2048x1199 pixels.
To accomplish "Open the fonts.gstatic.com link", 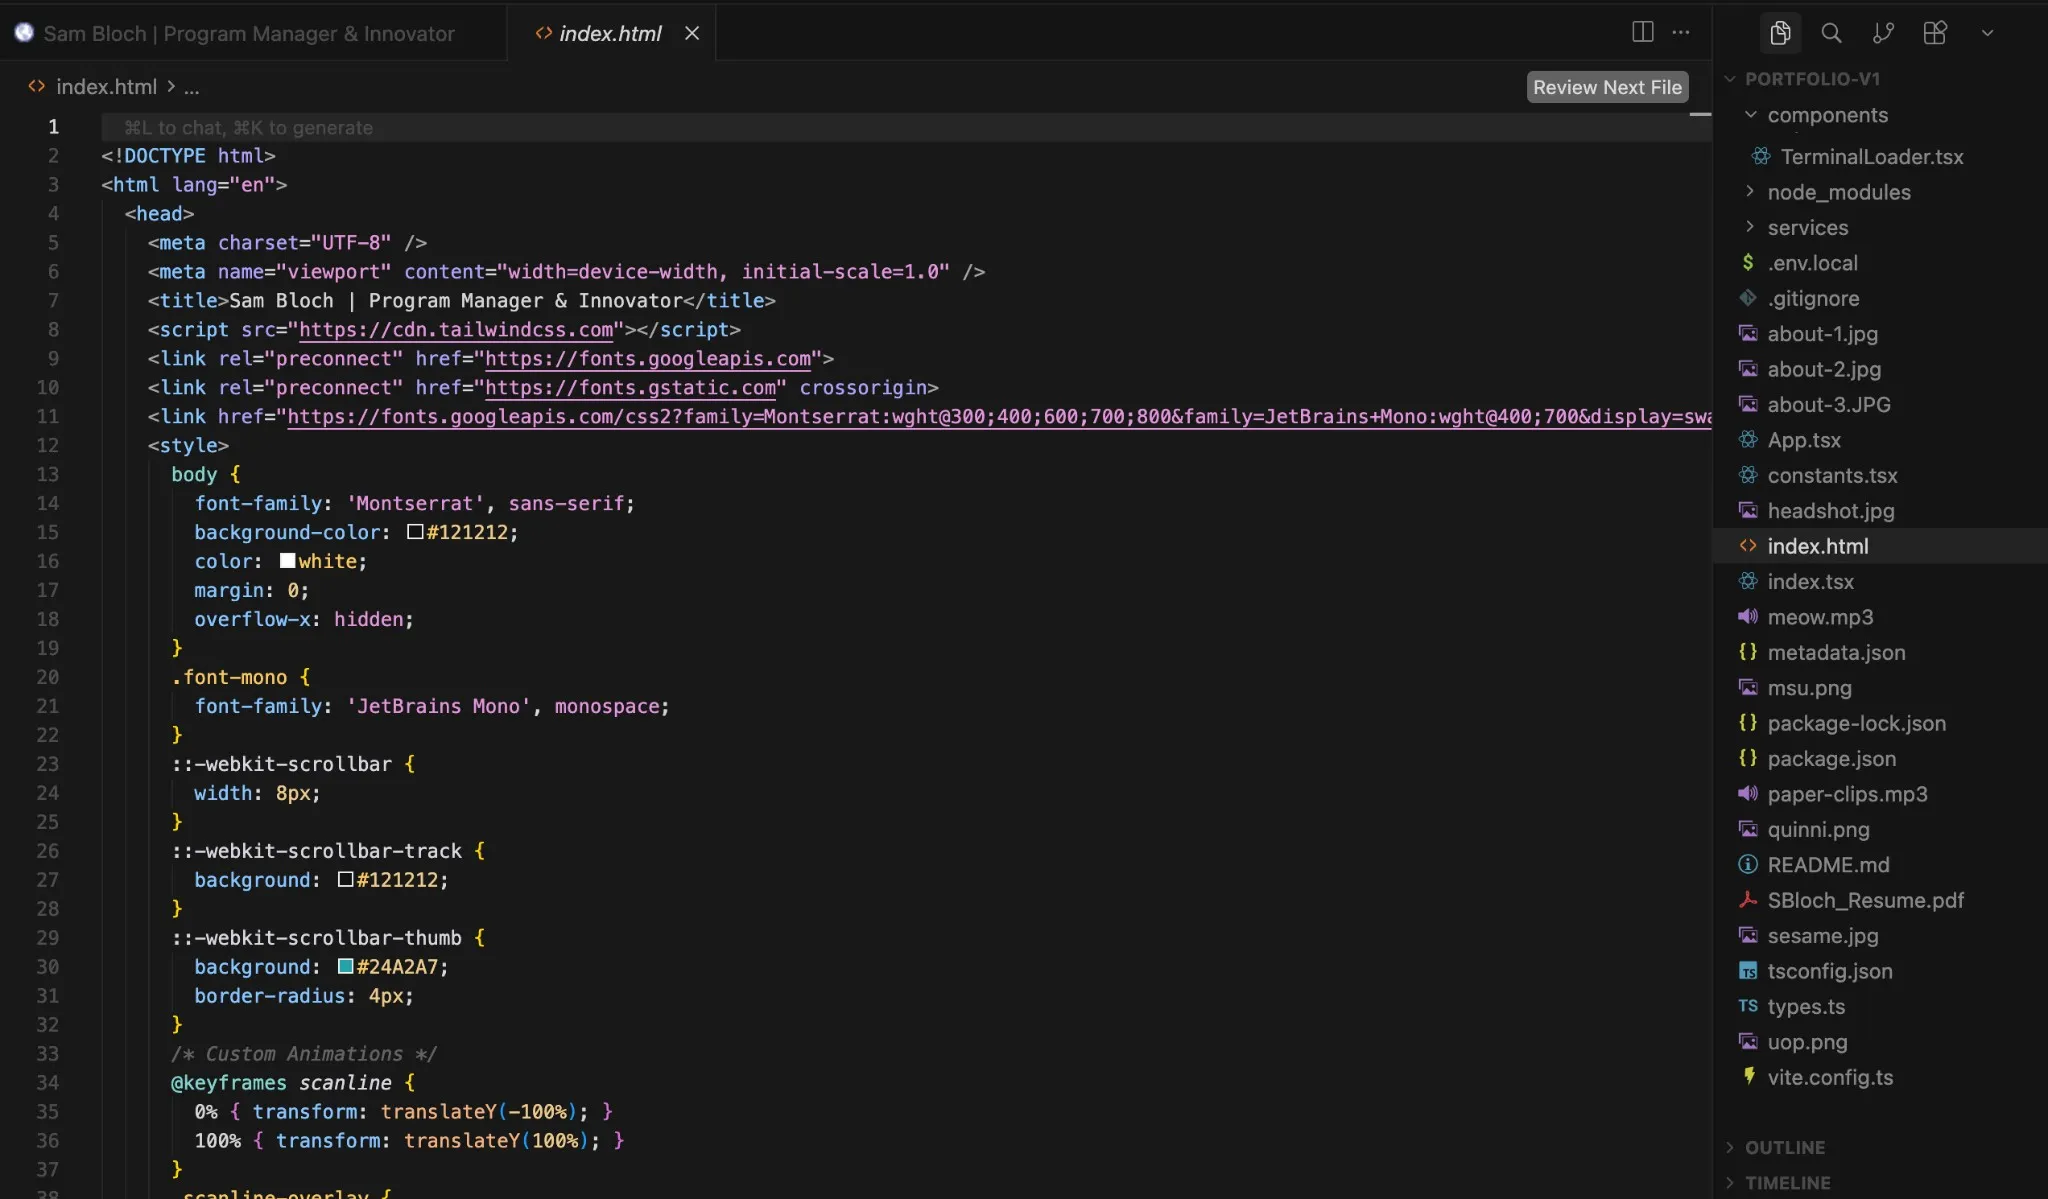I will [630, 388].
